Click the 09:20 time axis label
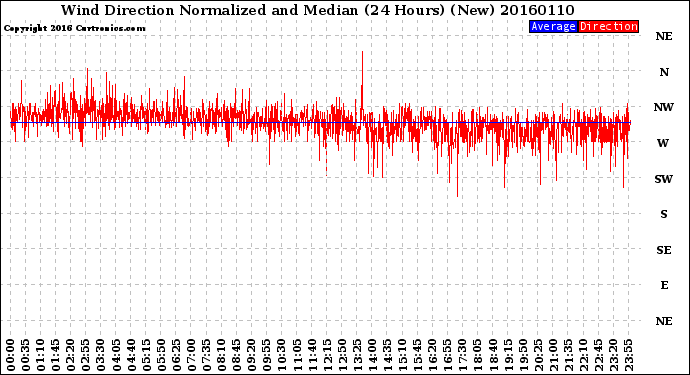This screenshot has height=375, width=690. point(252,355)
